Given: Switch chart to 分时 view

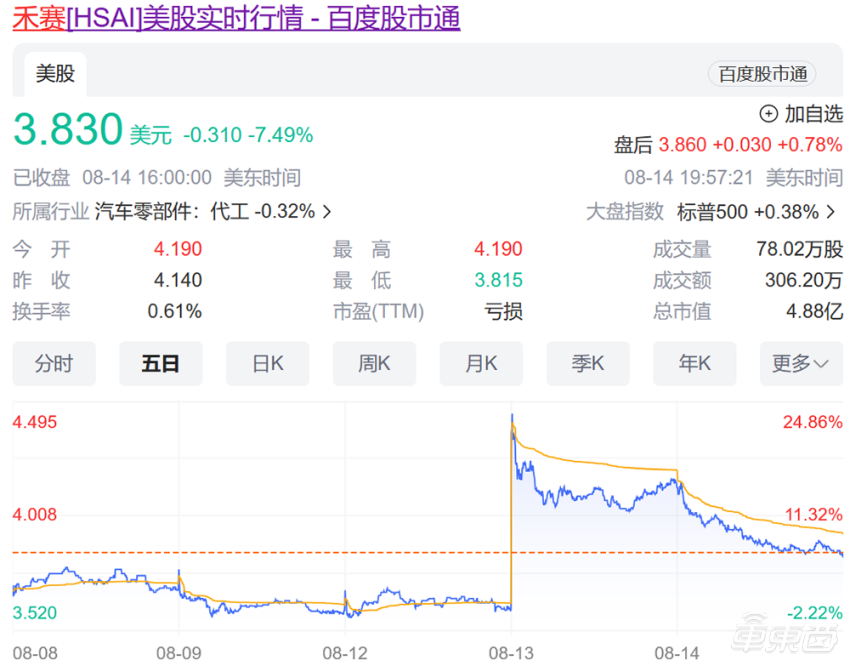Looking at the screenshot, I should [54, 364].
